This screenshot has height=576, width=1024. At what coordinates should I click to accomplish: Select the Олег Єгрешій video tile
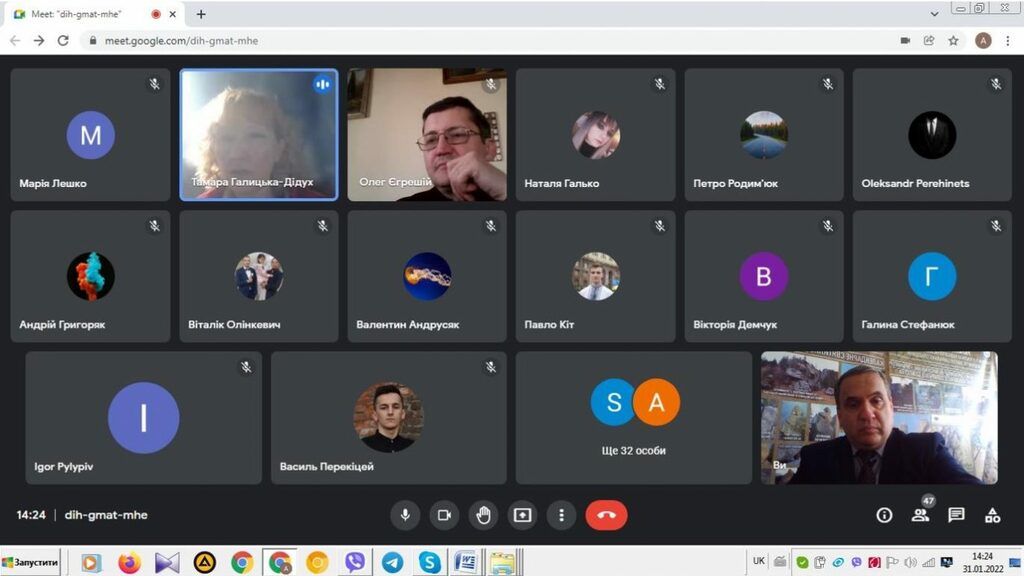pos(427,134)
